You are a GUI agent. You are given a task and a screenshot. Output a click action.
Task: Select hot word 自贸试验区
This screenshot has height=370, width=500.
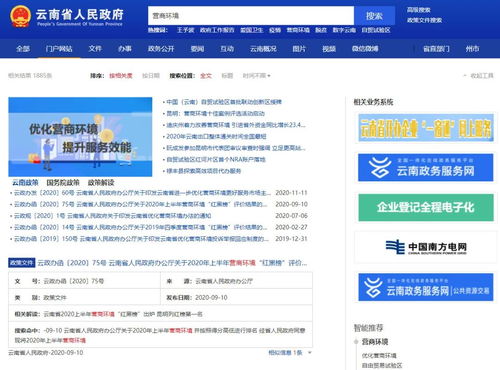[x=376, y=30]
